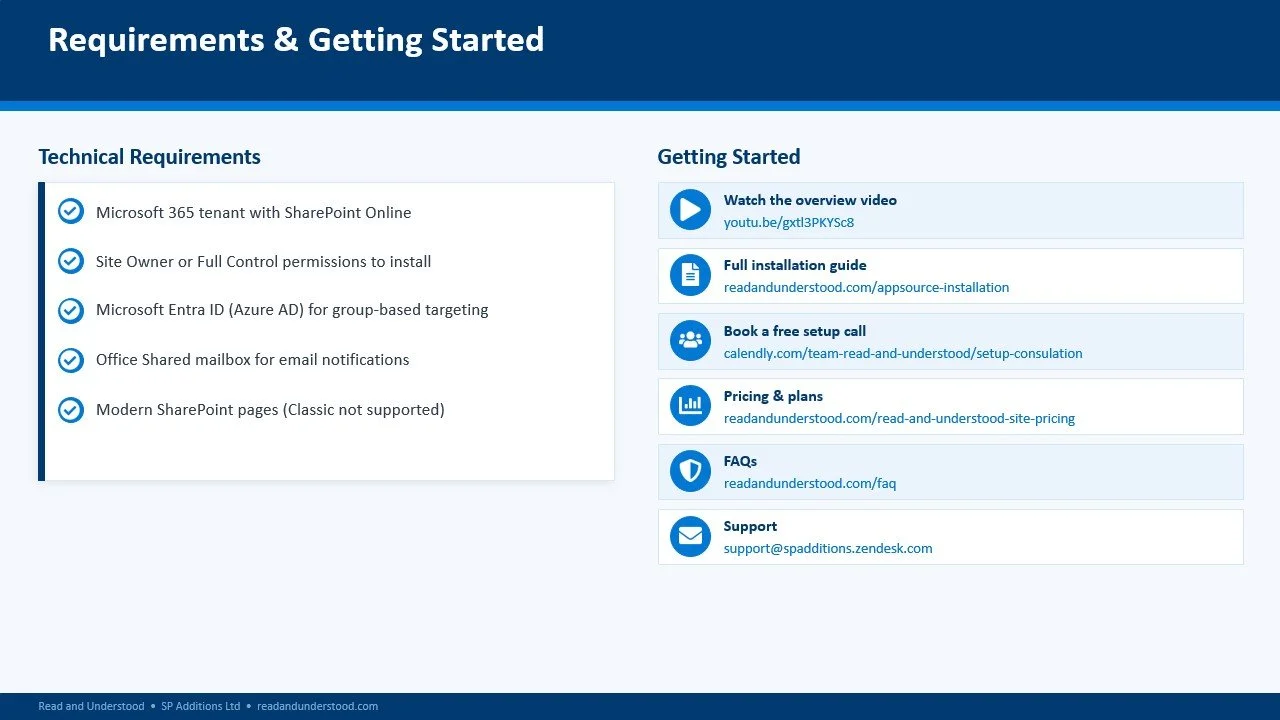Click the chart icon beside Pricing & plans
Screen dimensions: 1280x720
tap(690, 406)
